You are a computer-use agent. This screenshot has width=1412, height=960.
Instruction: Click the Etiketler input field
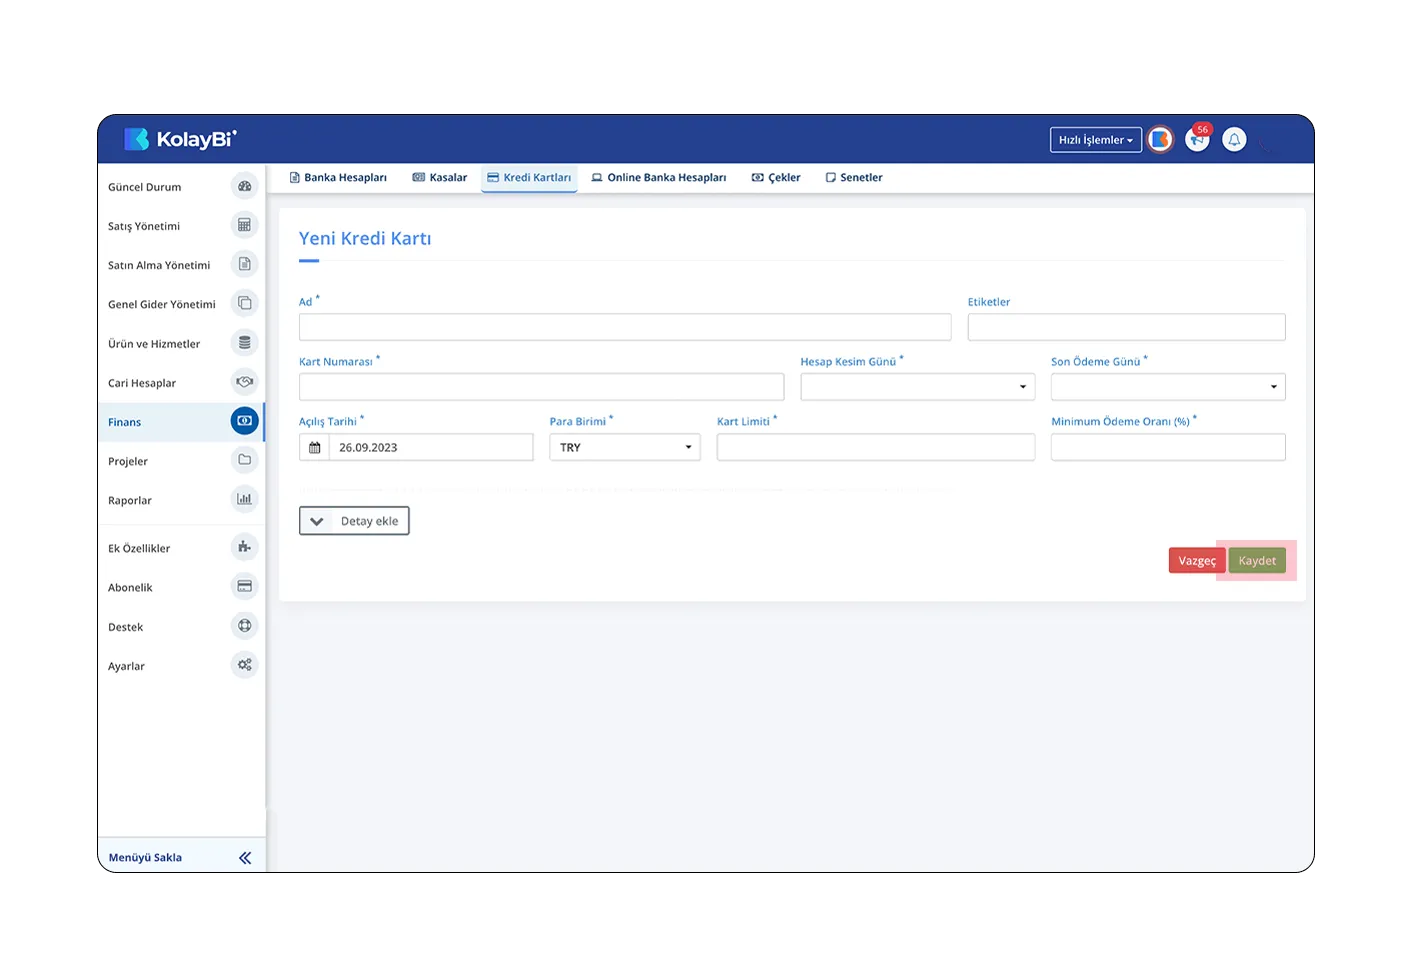click(x=1126, y=327)
